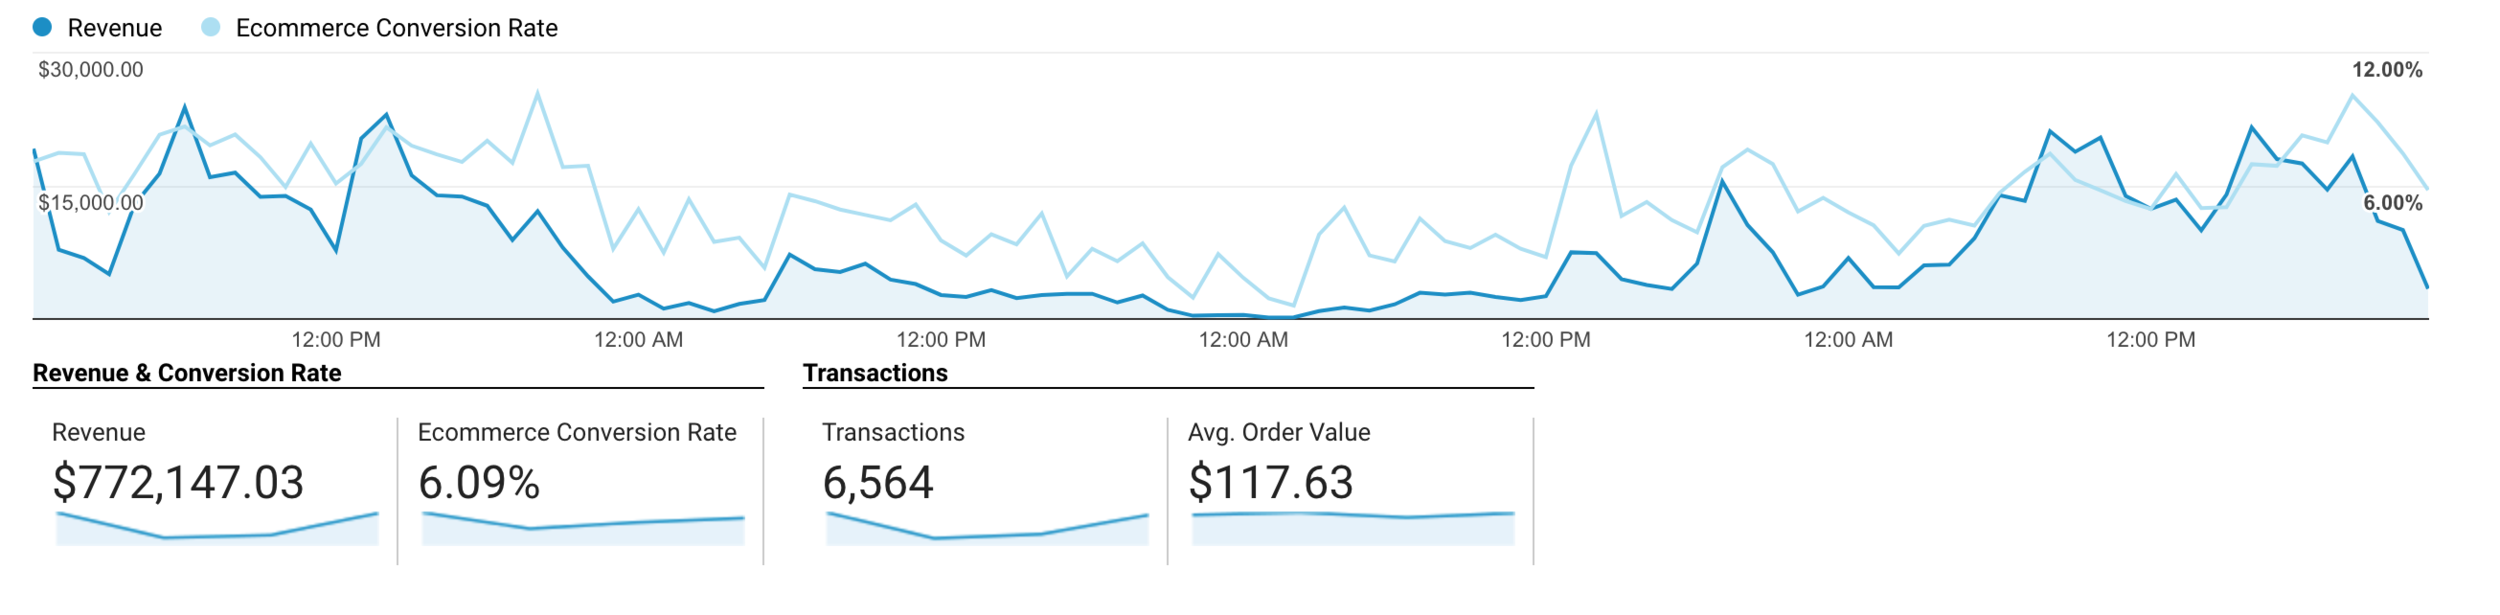The width and height of the screenshot is (2500, 615).
Task: Click the Revenue legend dot
Action: click(42, 27)
